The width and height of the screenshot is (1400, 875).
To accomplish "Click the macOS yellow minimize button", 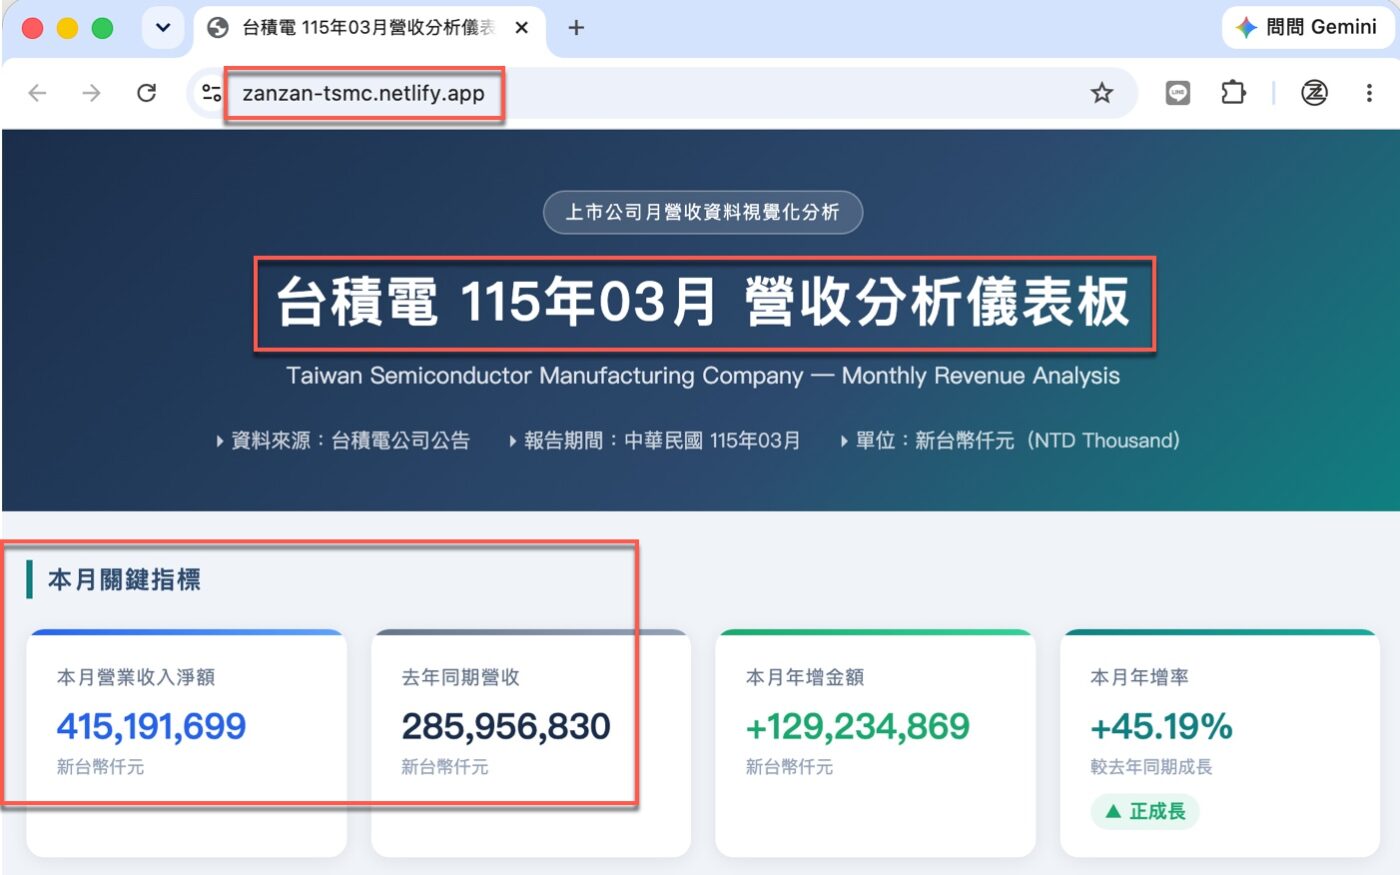I will coord(67,28).
